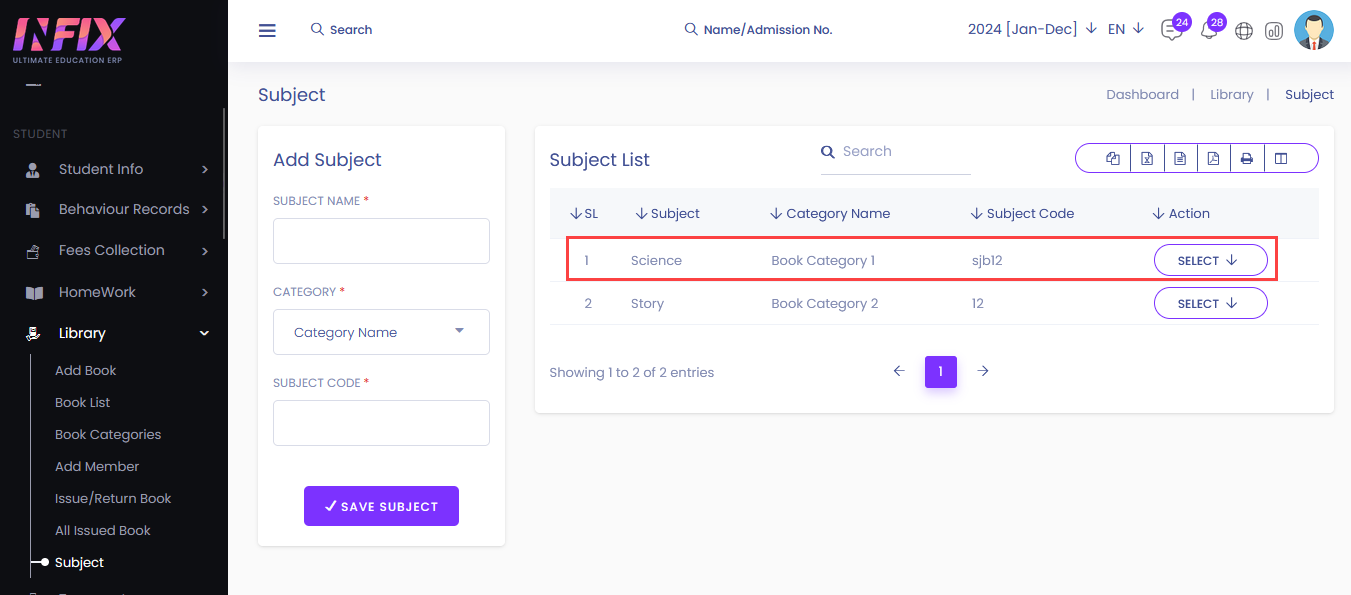Open the chat messages icon
The width and height of the screenshot is (1351, 595).
1171,30
